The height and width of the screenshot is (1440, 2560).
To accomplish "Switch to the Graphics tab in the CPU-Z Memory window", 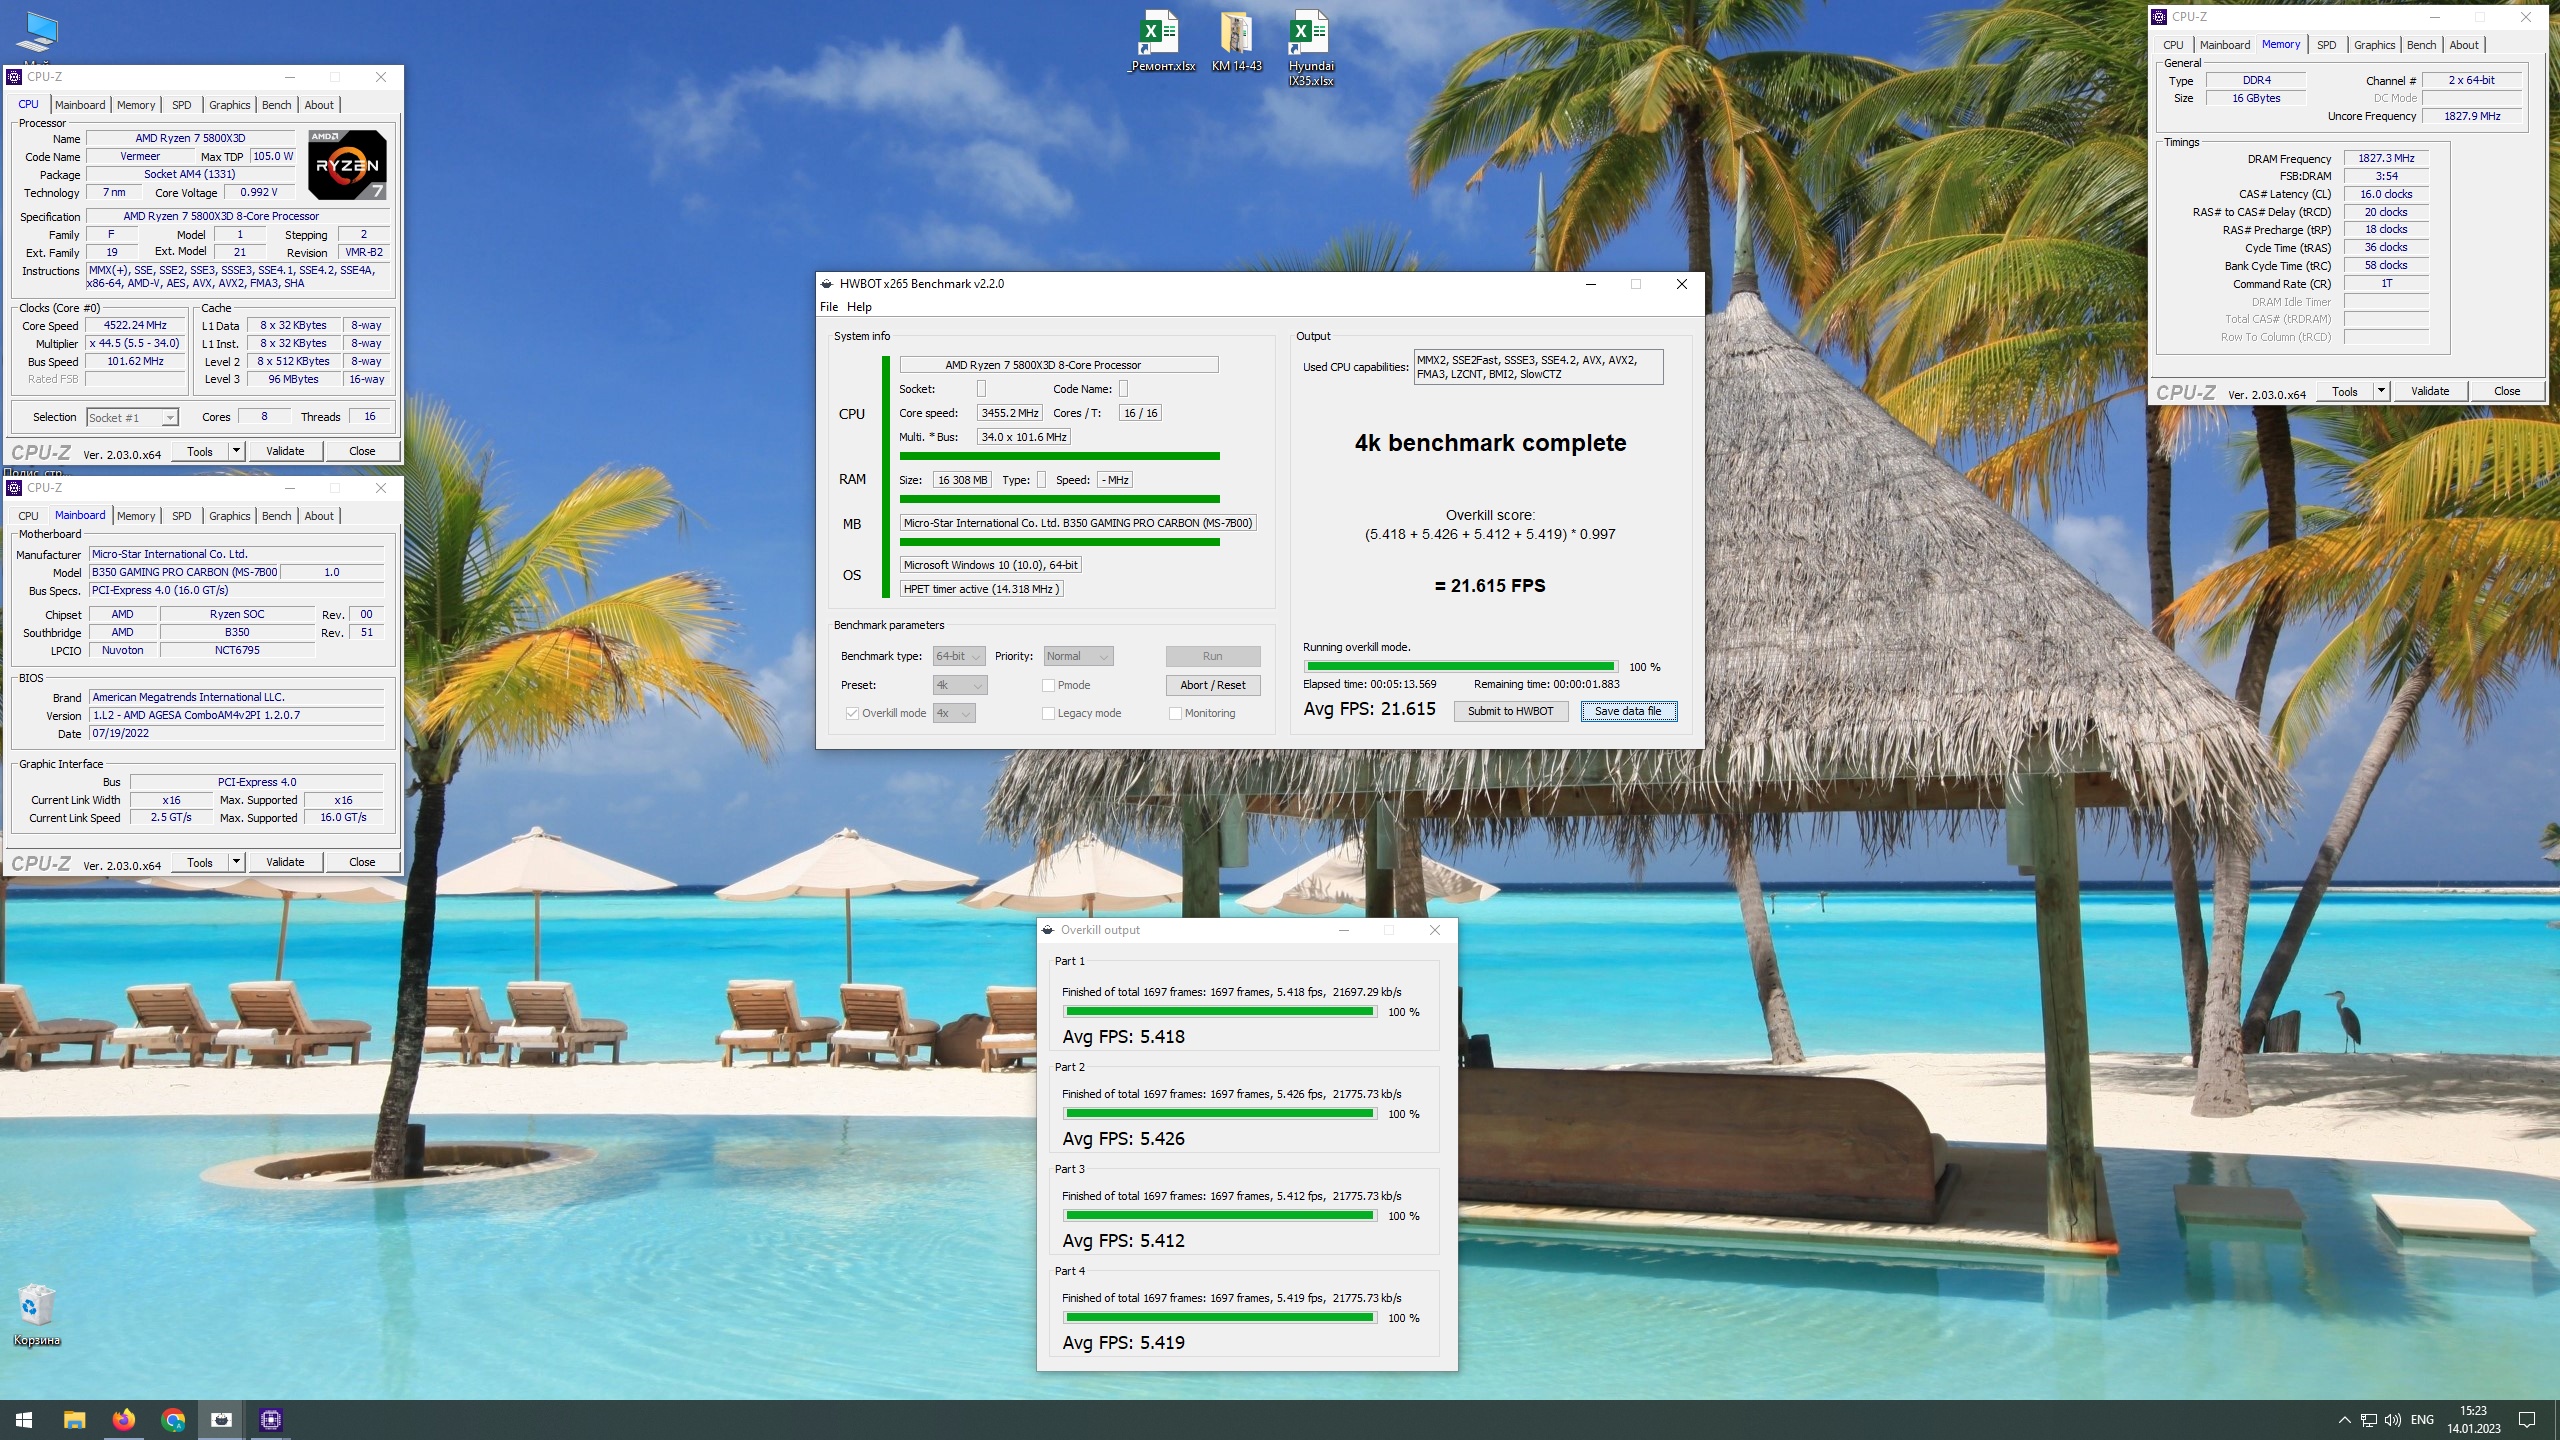I will (x=2374, y=45).
